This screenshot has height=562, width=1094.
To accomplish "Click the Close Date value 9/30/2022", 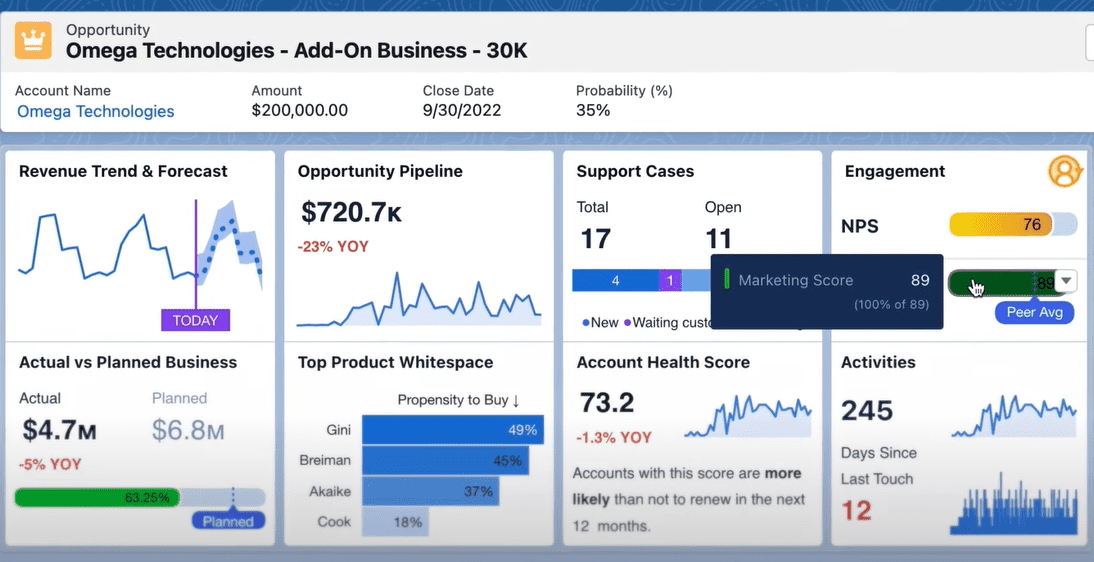I will tap(462, 110).
